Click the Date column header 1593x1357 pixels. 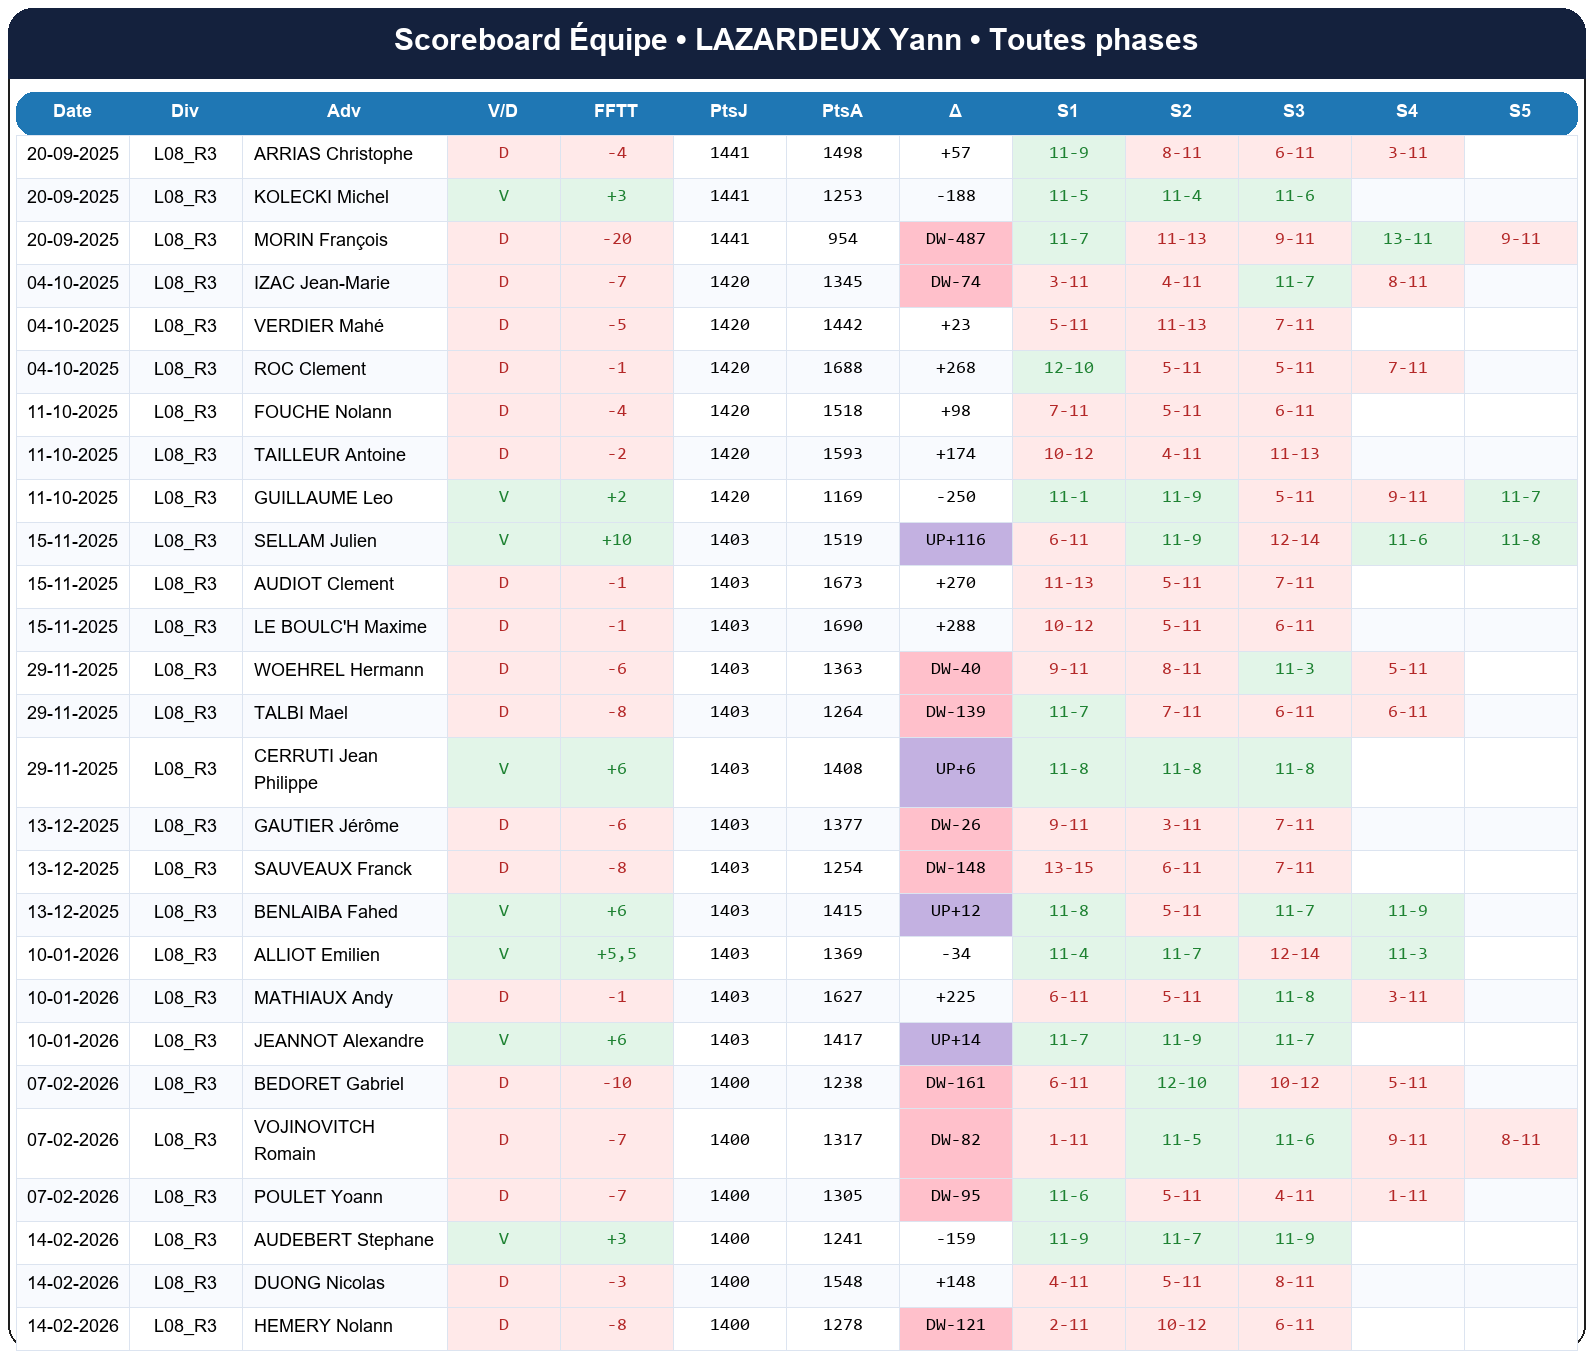pyautogui.click(x=72, y=111)
